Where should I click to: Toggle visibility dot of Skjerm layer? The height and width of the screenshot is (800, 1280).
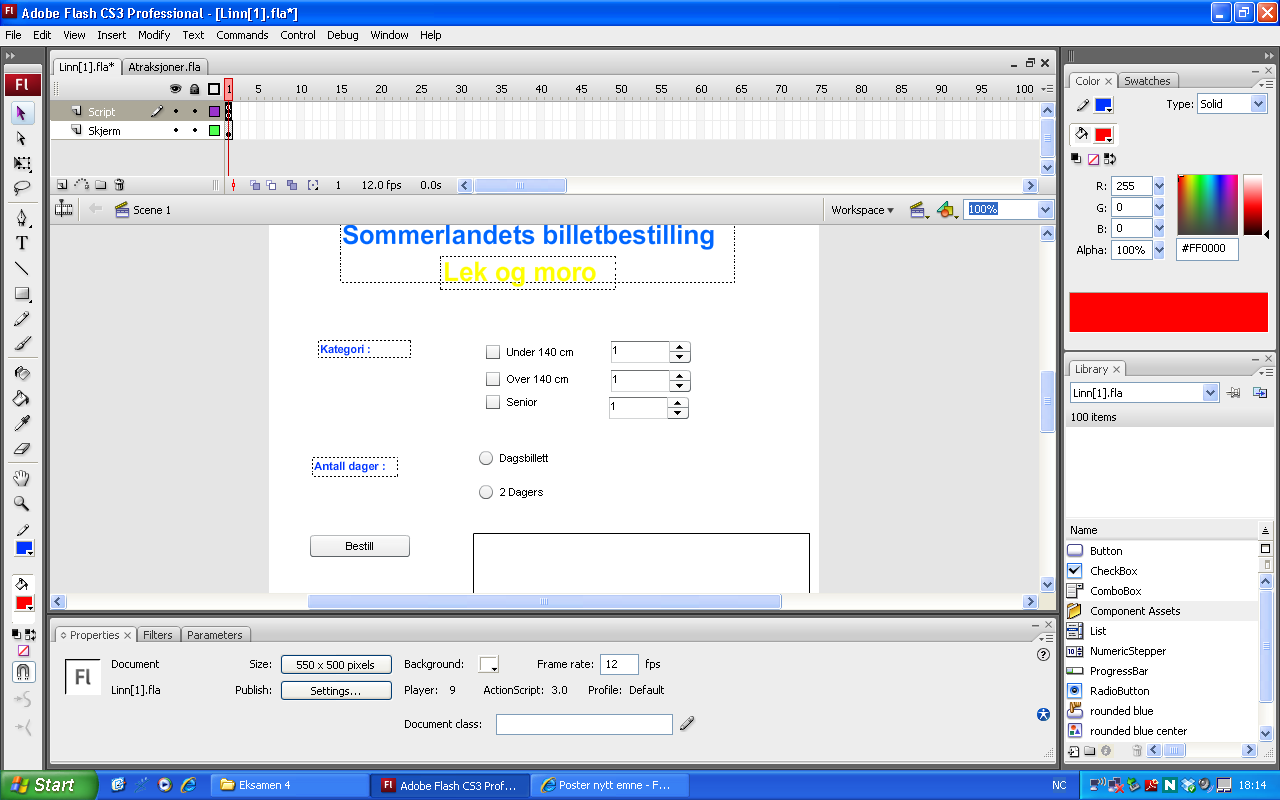coord(176,130)
